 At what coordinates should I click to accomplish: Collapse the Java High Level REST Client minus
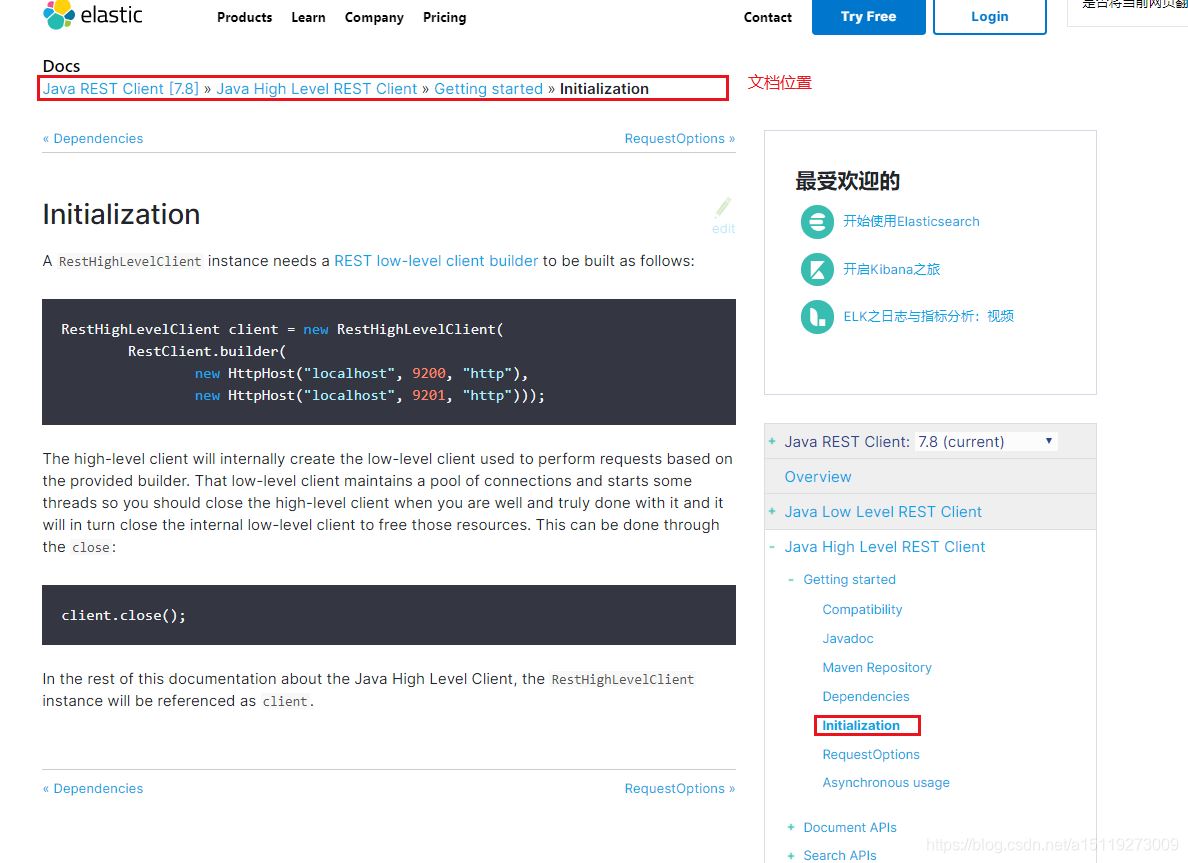772,546
